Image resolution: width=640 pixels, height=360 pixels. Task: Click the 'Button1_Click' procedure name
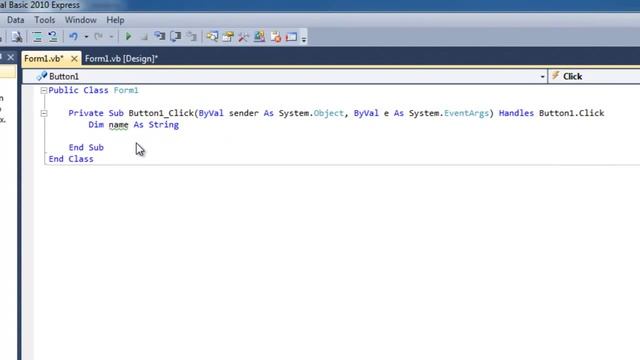[x=161, y=113]
